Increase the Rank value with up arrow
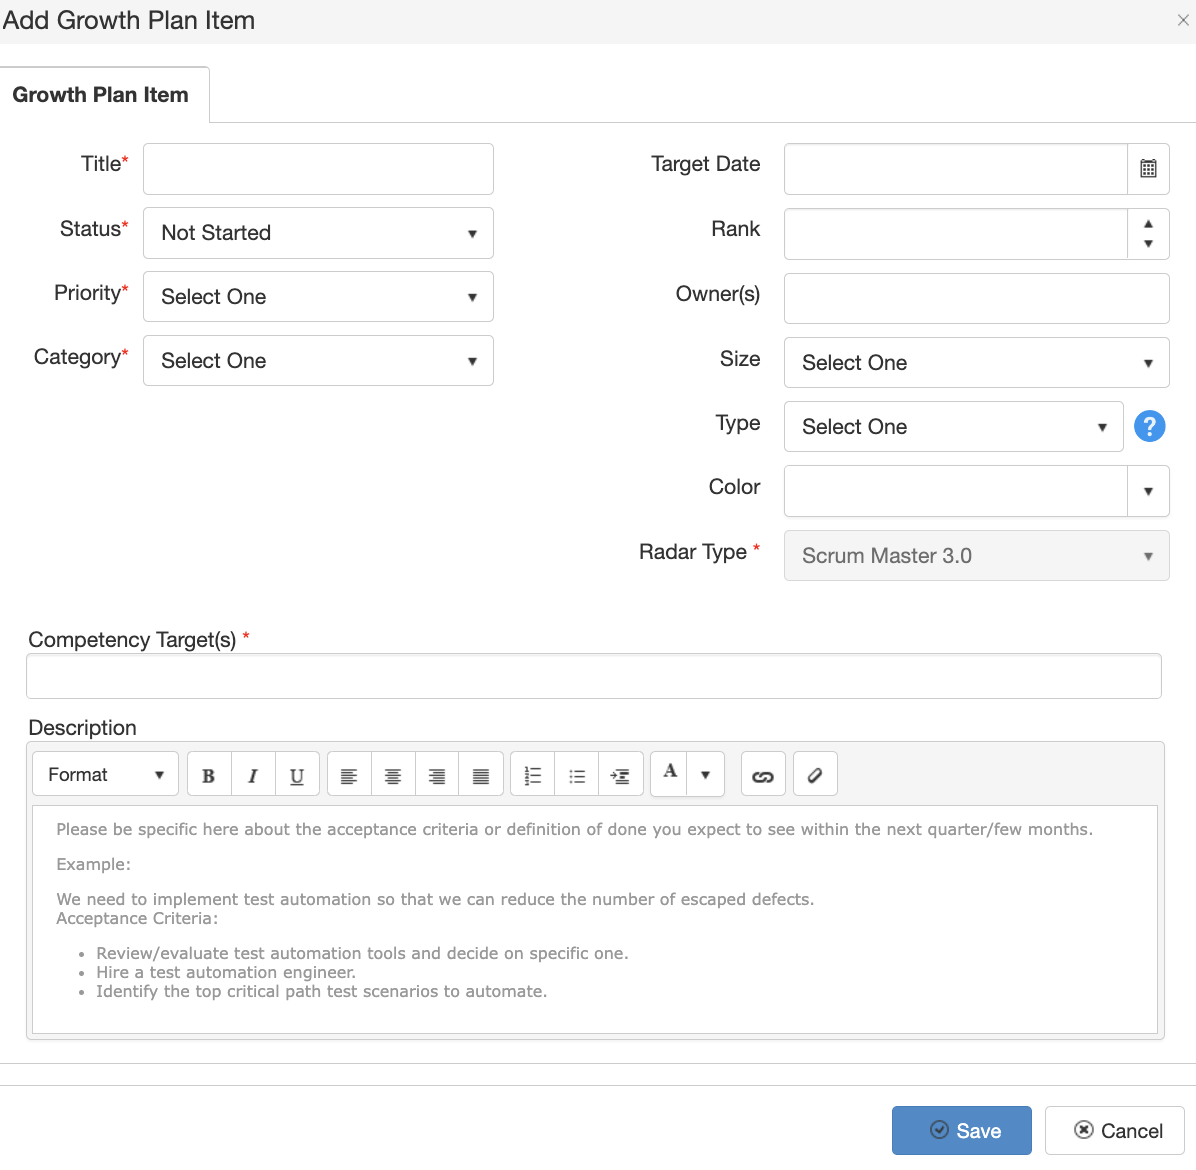1196x1170 pixels. (x=1148, y=223)
